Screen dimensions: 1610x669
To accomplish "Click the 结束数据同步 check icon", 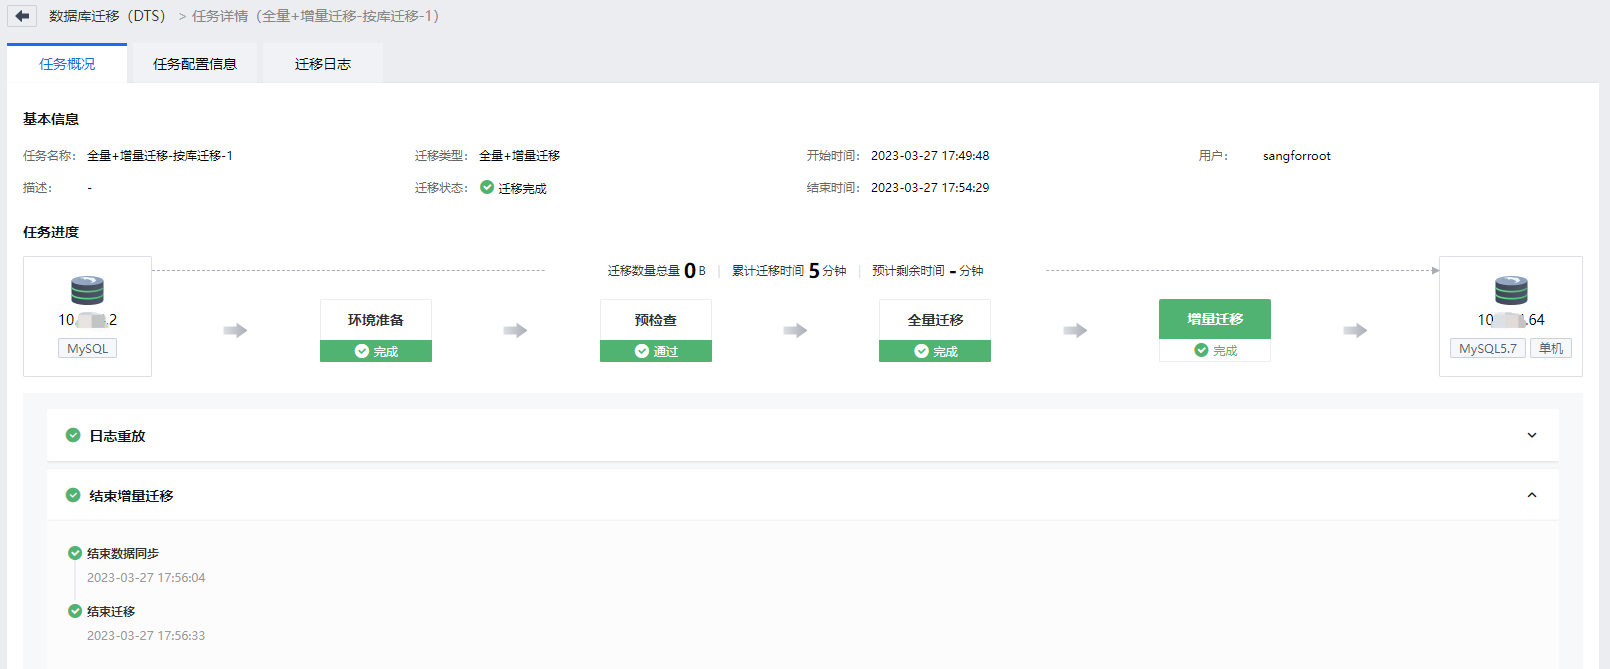I will click(x=75, y=553).
